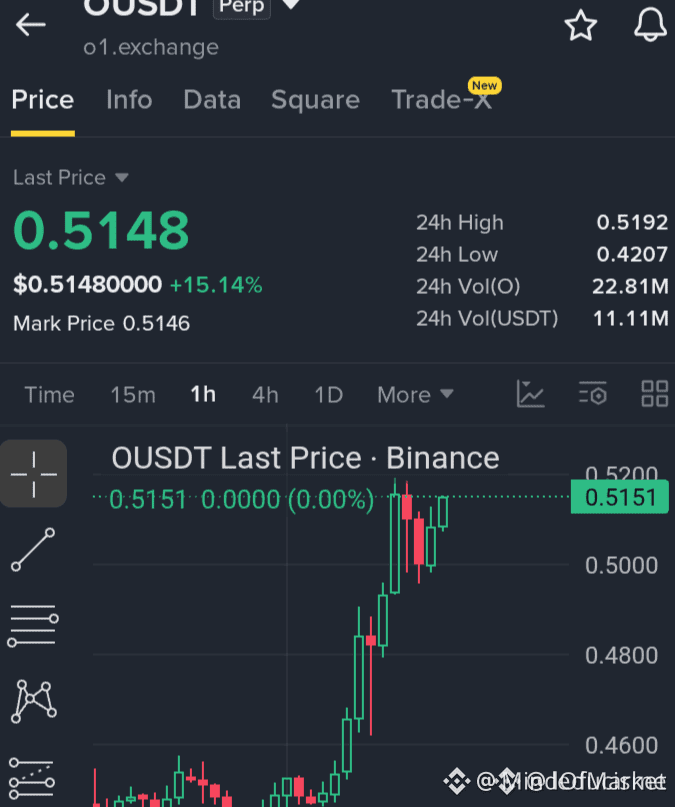The image size is (675, 807).
Task: Click the $0.51480000 dollar price
Action: tap(87, 285)
